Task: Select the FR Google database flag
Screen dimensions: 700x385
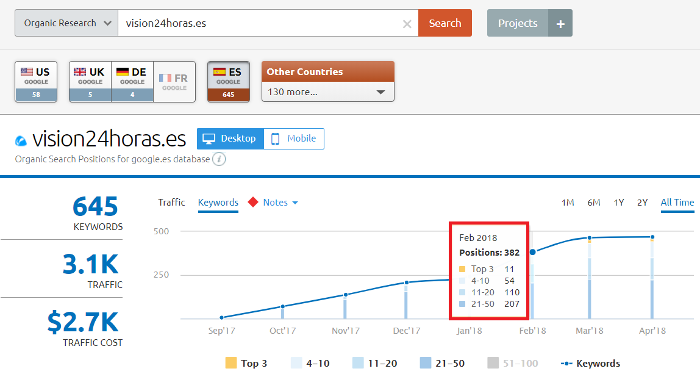Action: pos(175,82)
